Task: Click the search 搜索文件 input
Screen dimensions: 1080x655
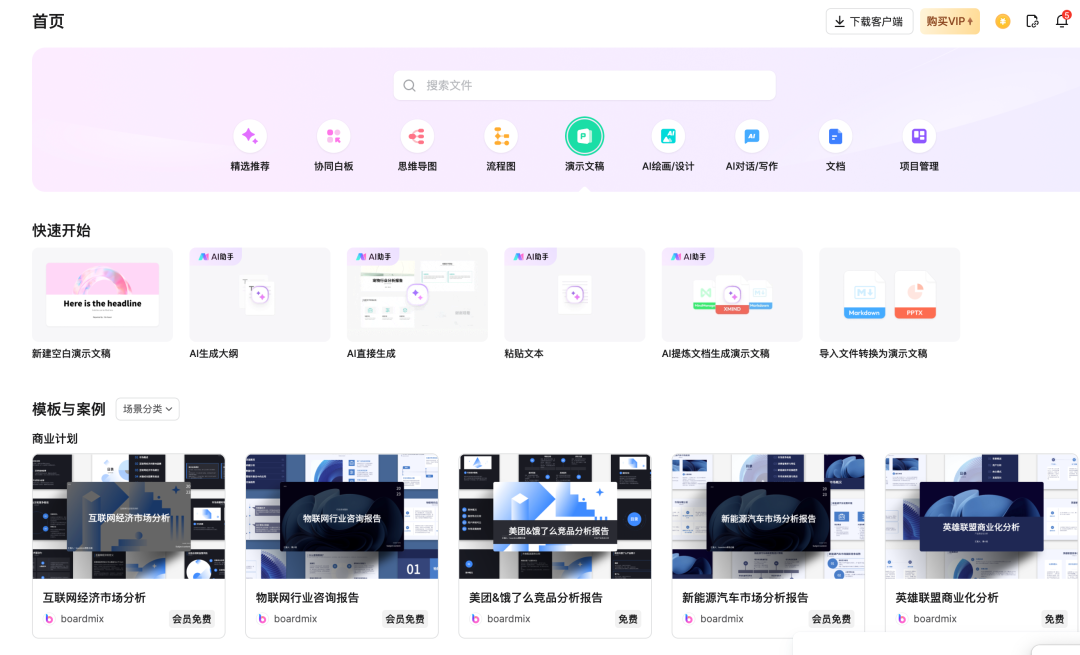Action: [584, 85]
